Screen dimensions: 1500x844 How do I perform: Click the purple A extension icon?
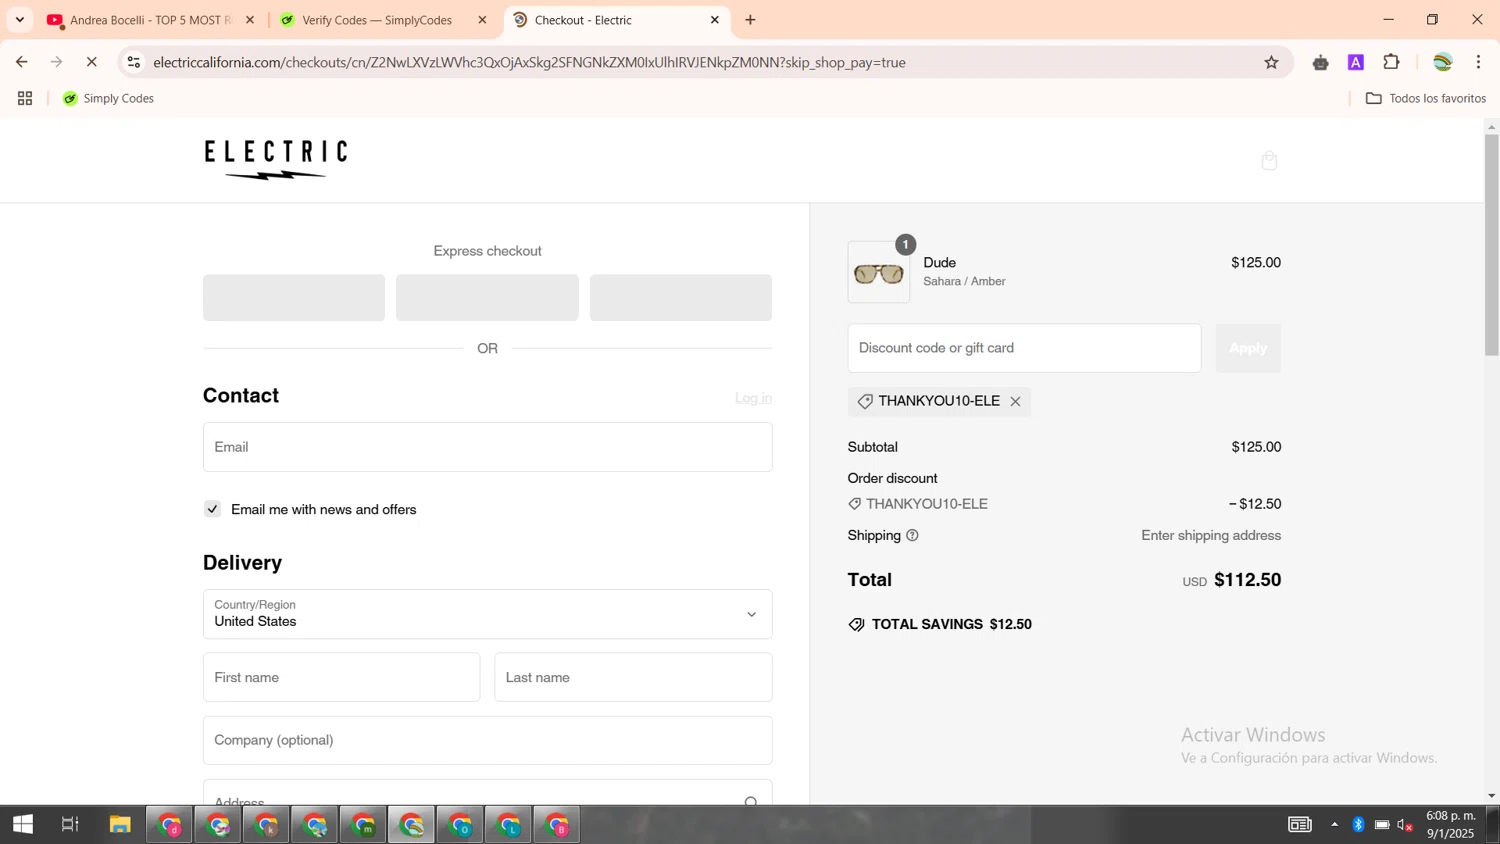pyautogui.click(x=1356, y=62)
